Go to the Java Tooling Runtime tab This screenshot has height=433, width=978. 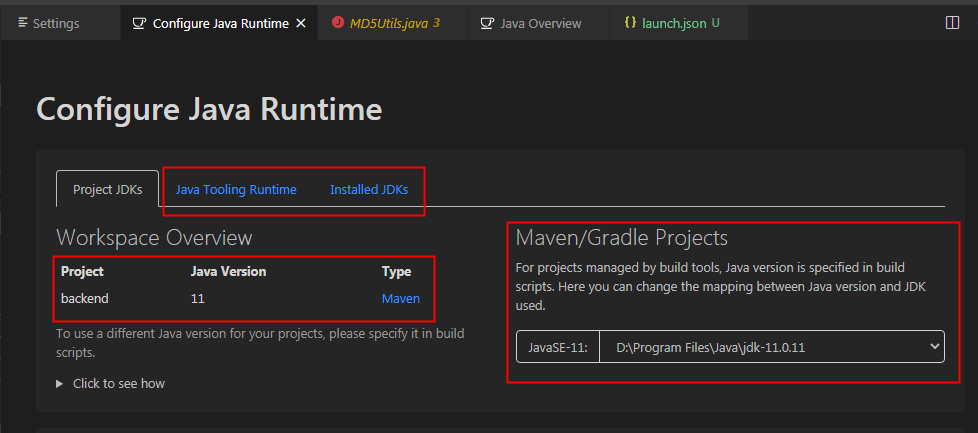click(236, 189)
